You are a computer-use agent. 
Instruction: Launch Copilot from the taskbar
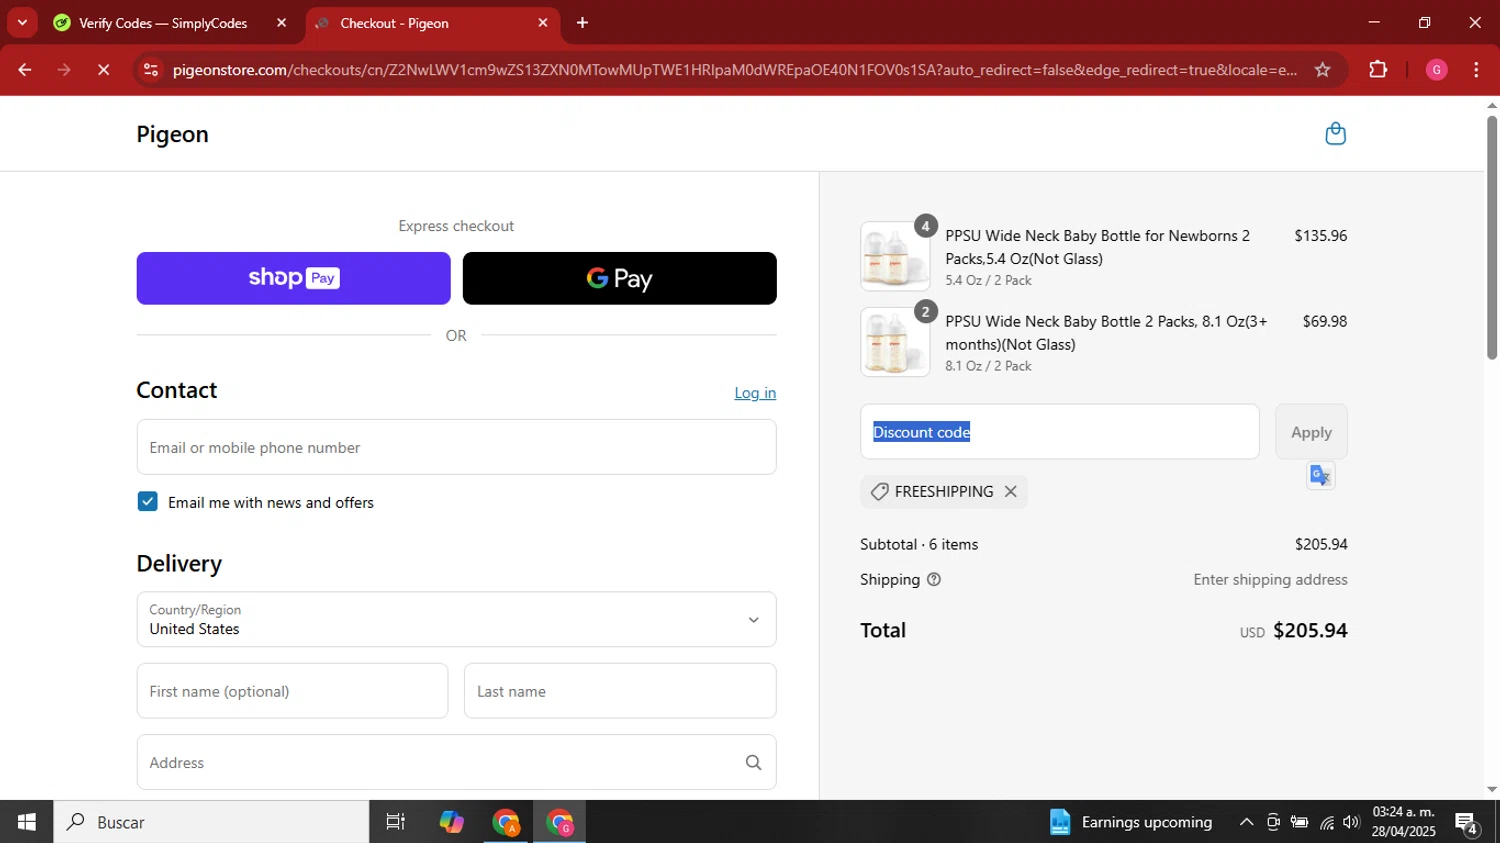pos(451,822)
